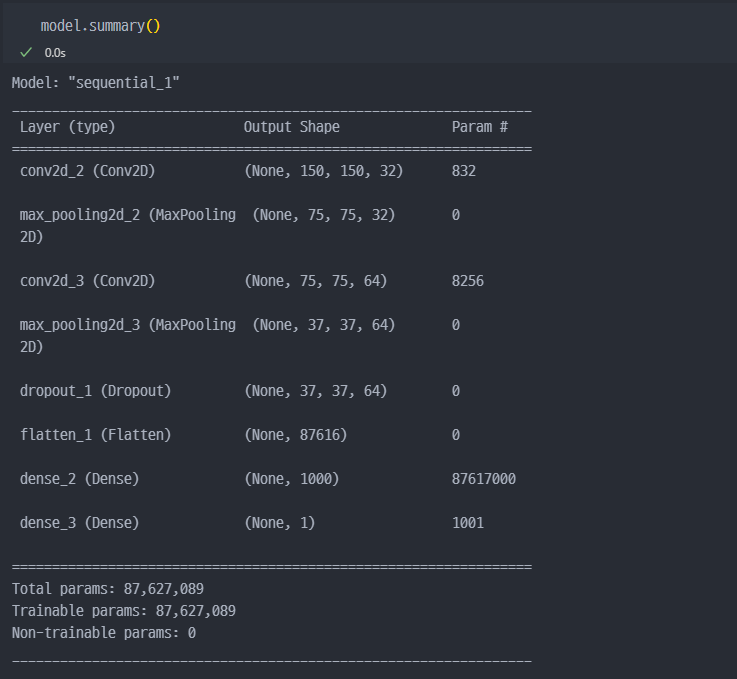Screen dimensions: 737x679
Task: Click the Non-trainable params: 0 line
Action: (x=104, y=632)
